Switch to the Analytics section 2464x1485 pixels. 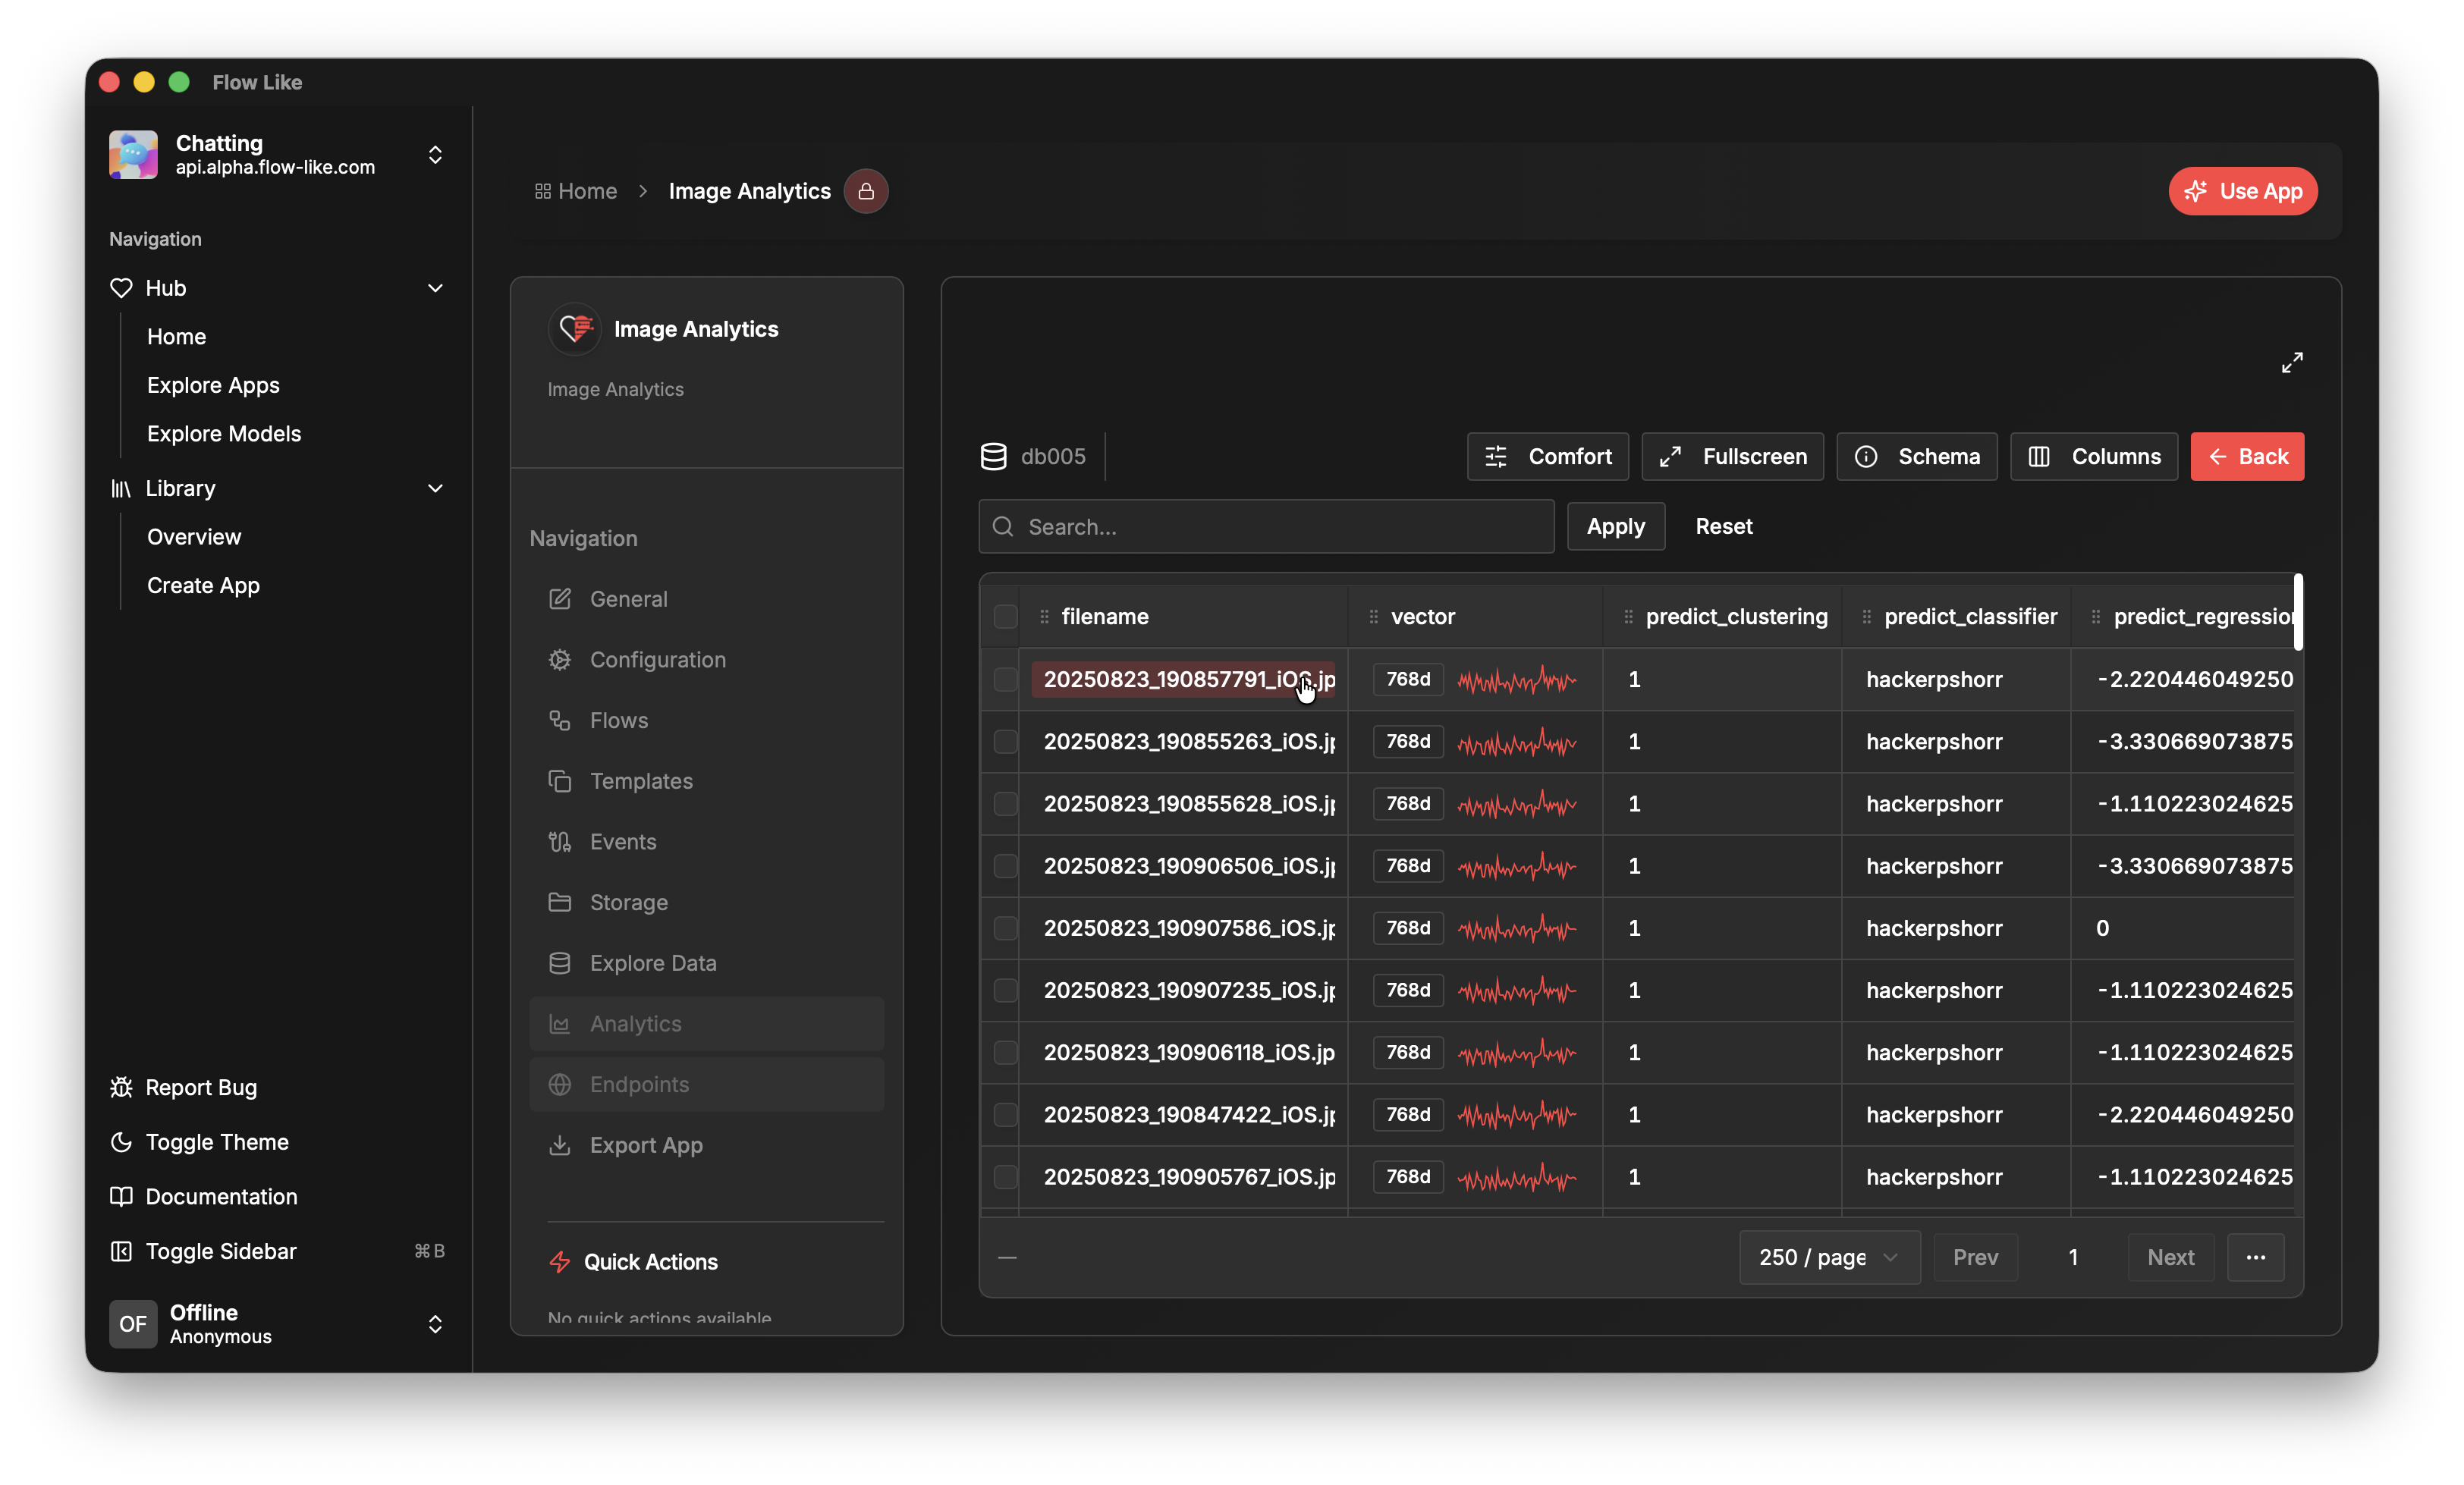point(635,1023)
